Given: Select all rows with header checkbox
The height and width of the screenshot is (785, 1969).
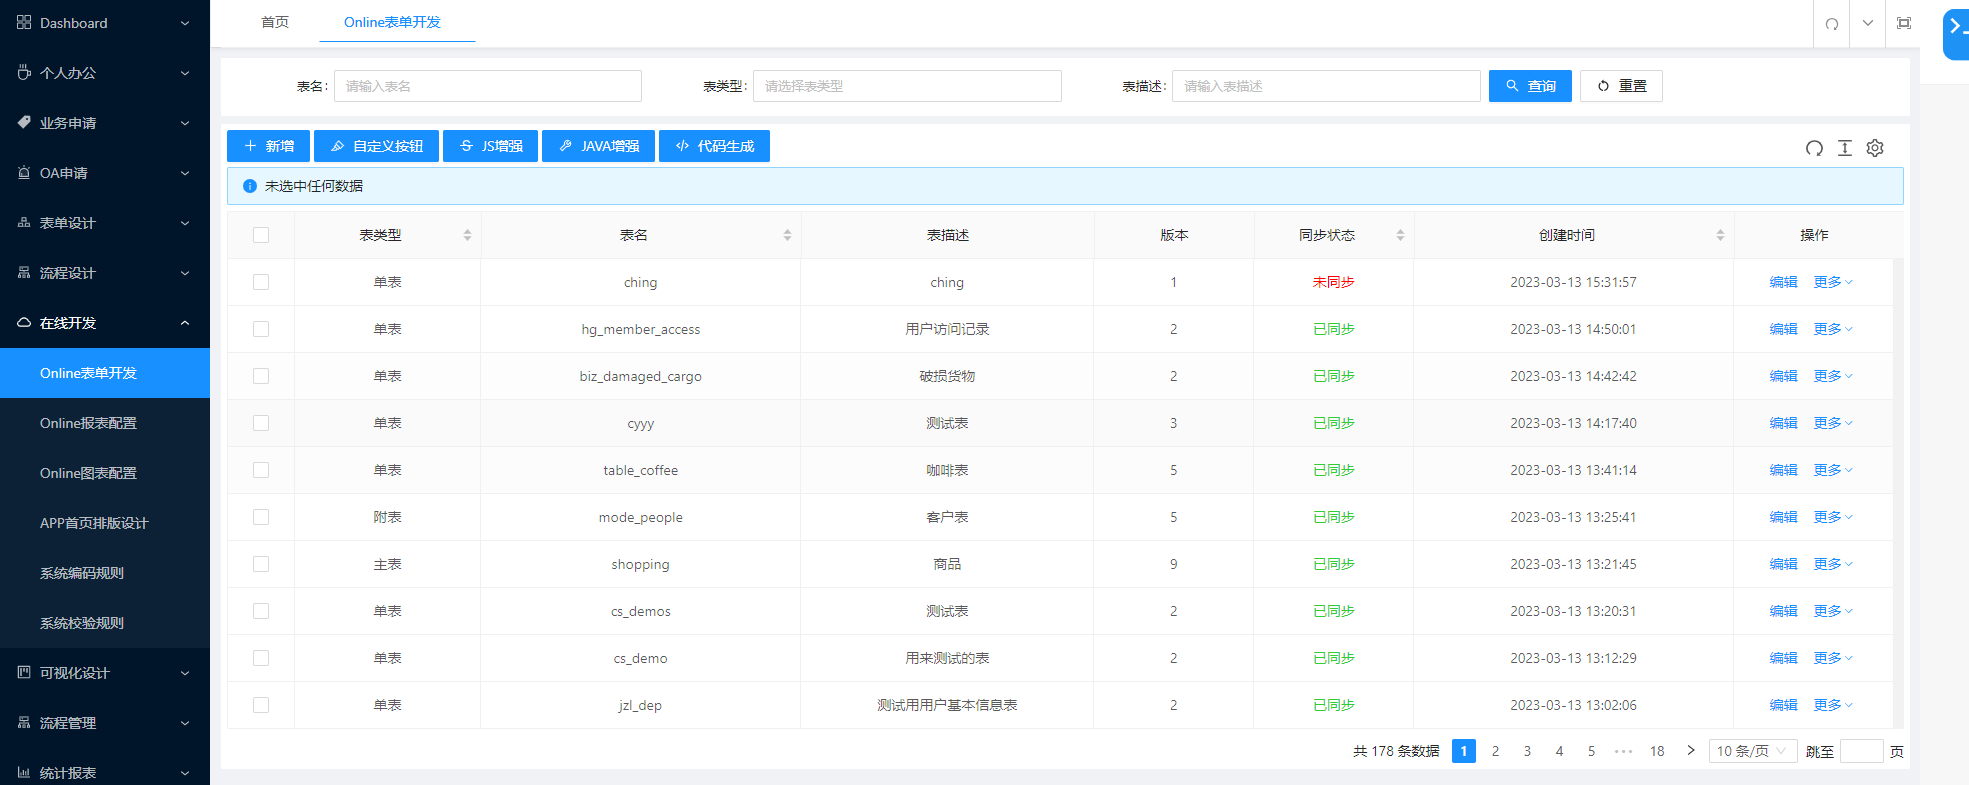Looking at the screenshot, I should point(261,235).
